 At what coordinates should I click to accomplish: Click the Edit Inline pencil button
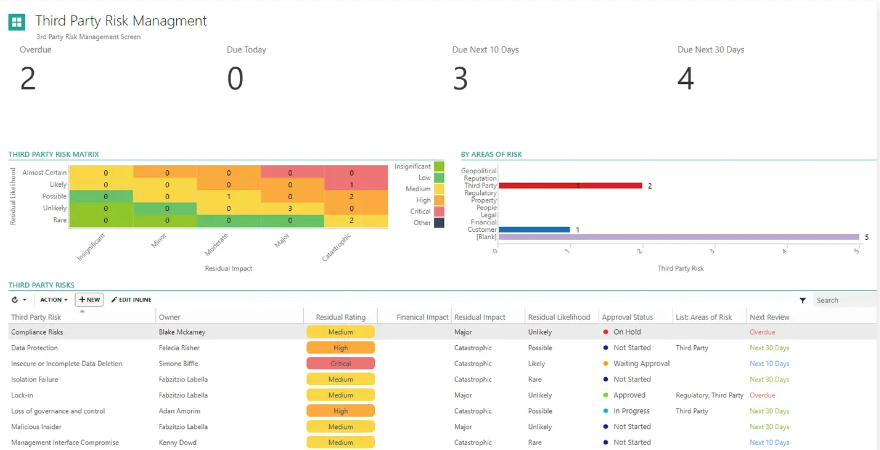(131, 300)
